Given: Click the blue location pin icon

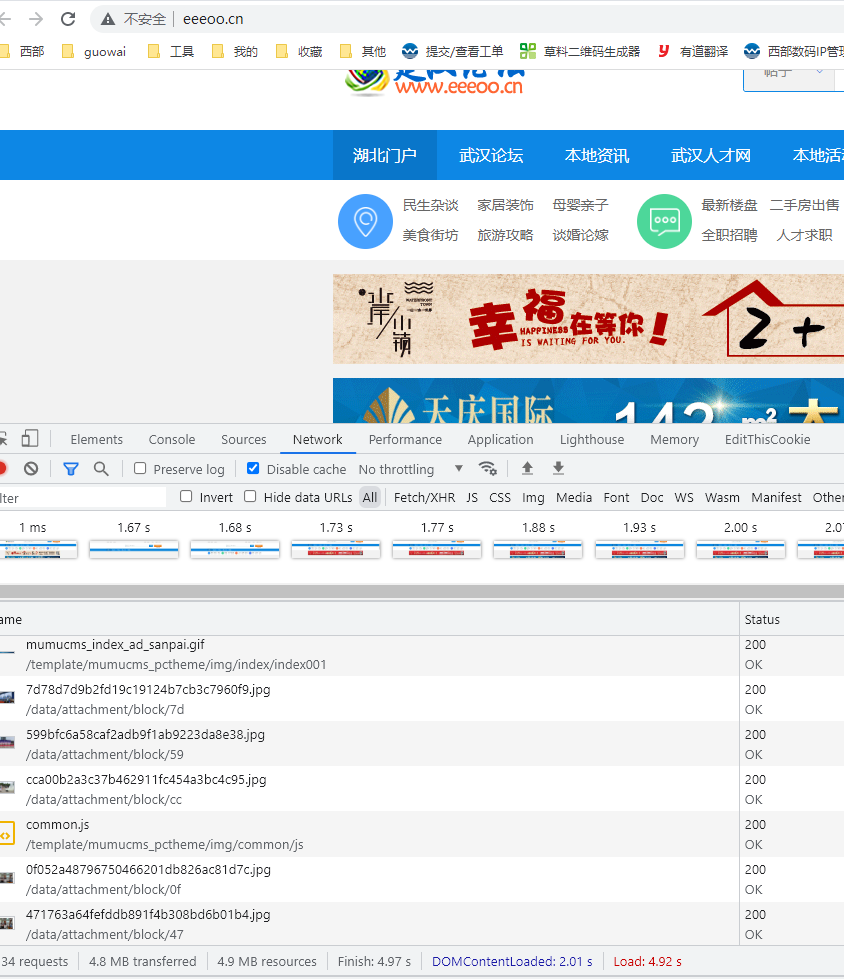Looking at the screenshot, I should [365, 221].
